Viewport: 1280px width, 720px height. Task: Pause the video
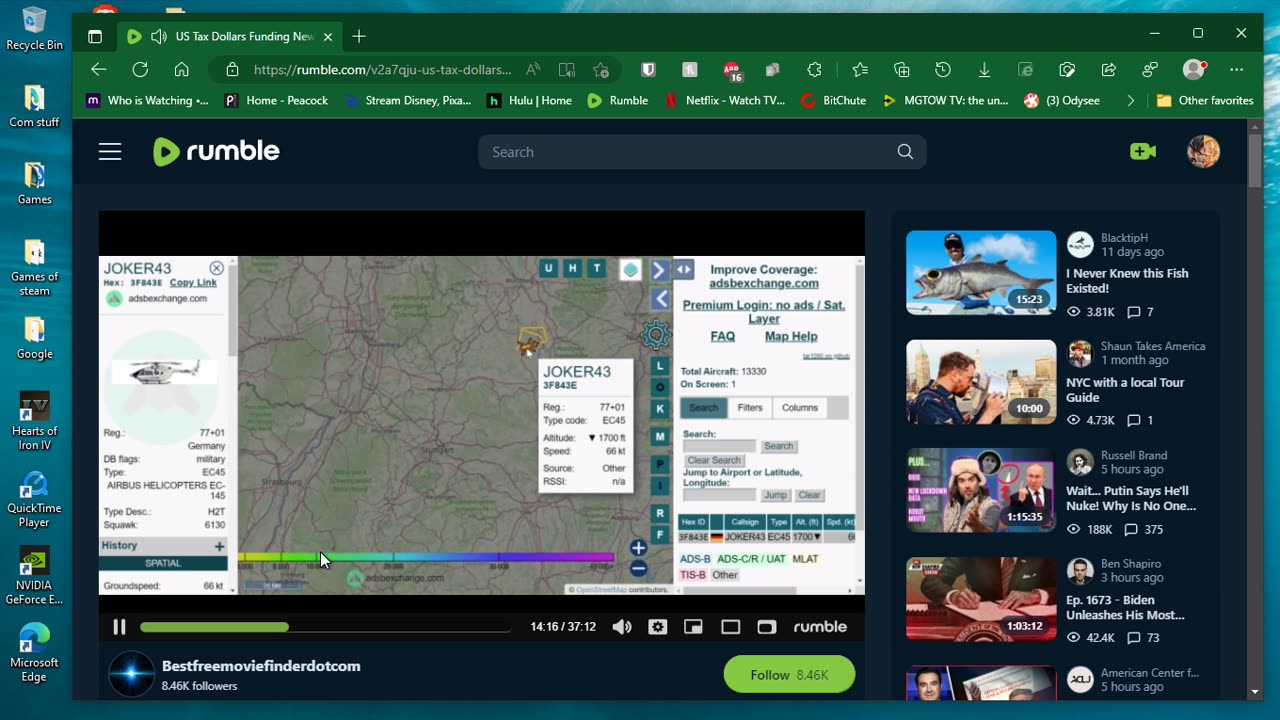point(119,627)
